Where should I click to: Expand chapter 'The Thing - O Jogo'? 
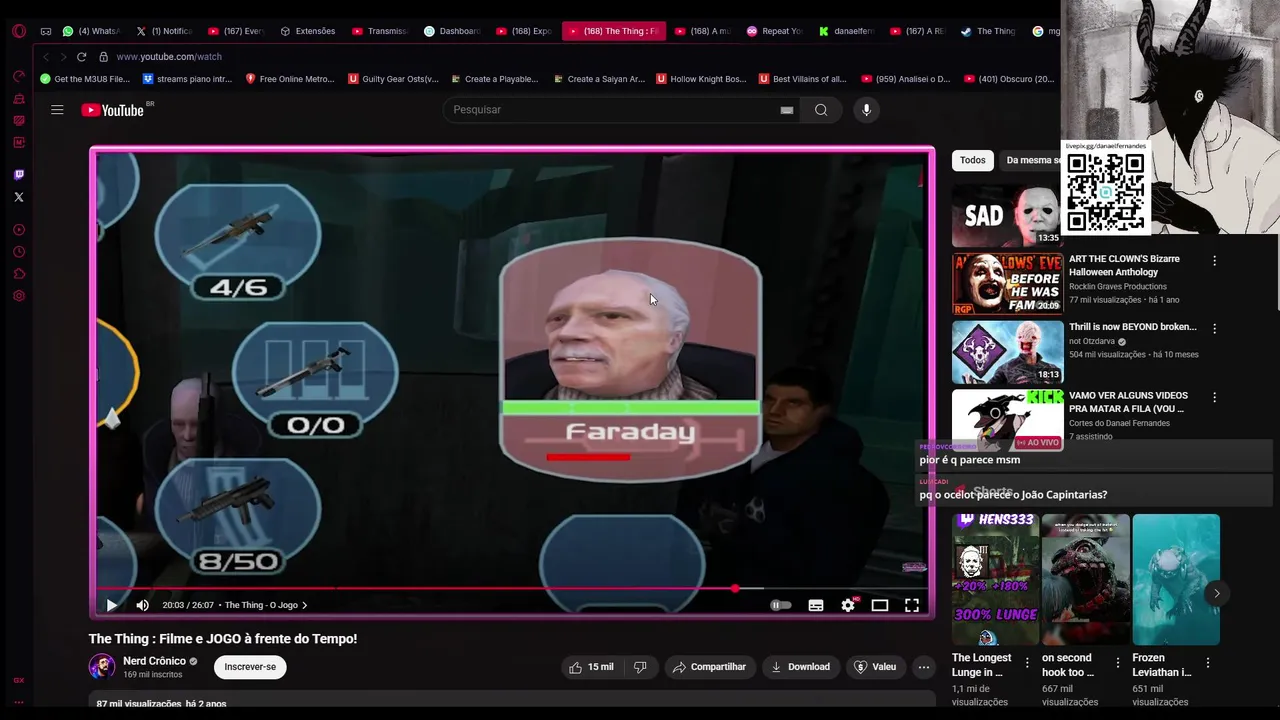(x=265, y=605)
